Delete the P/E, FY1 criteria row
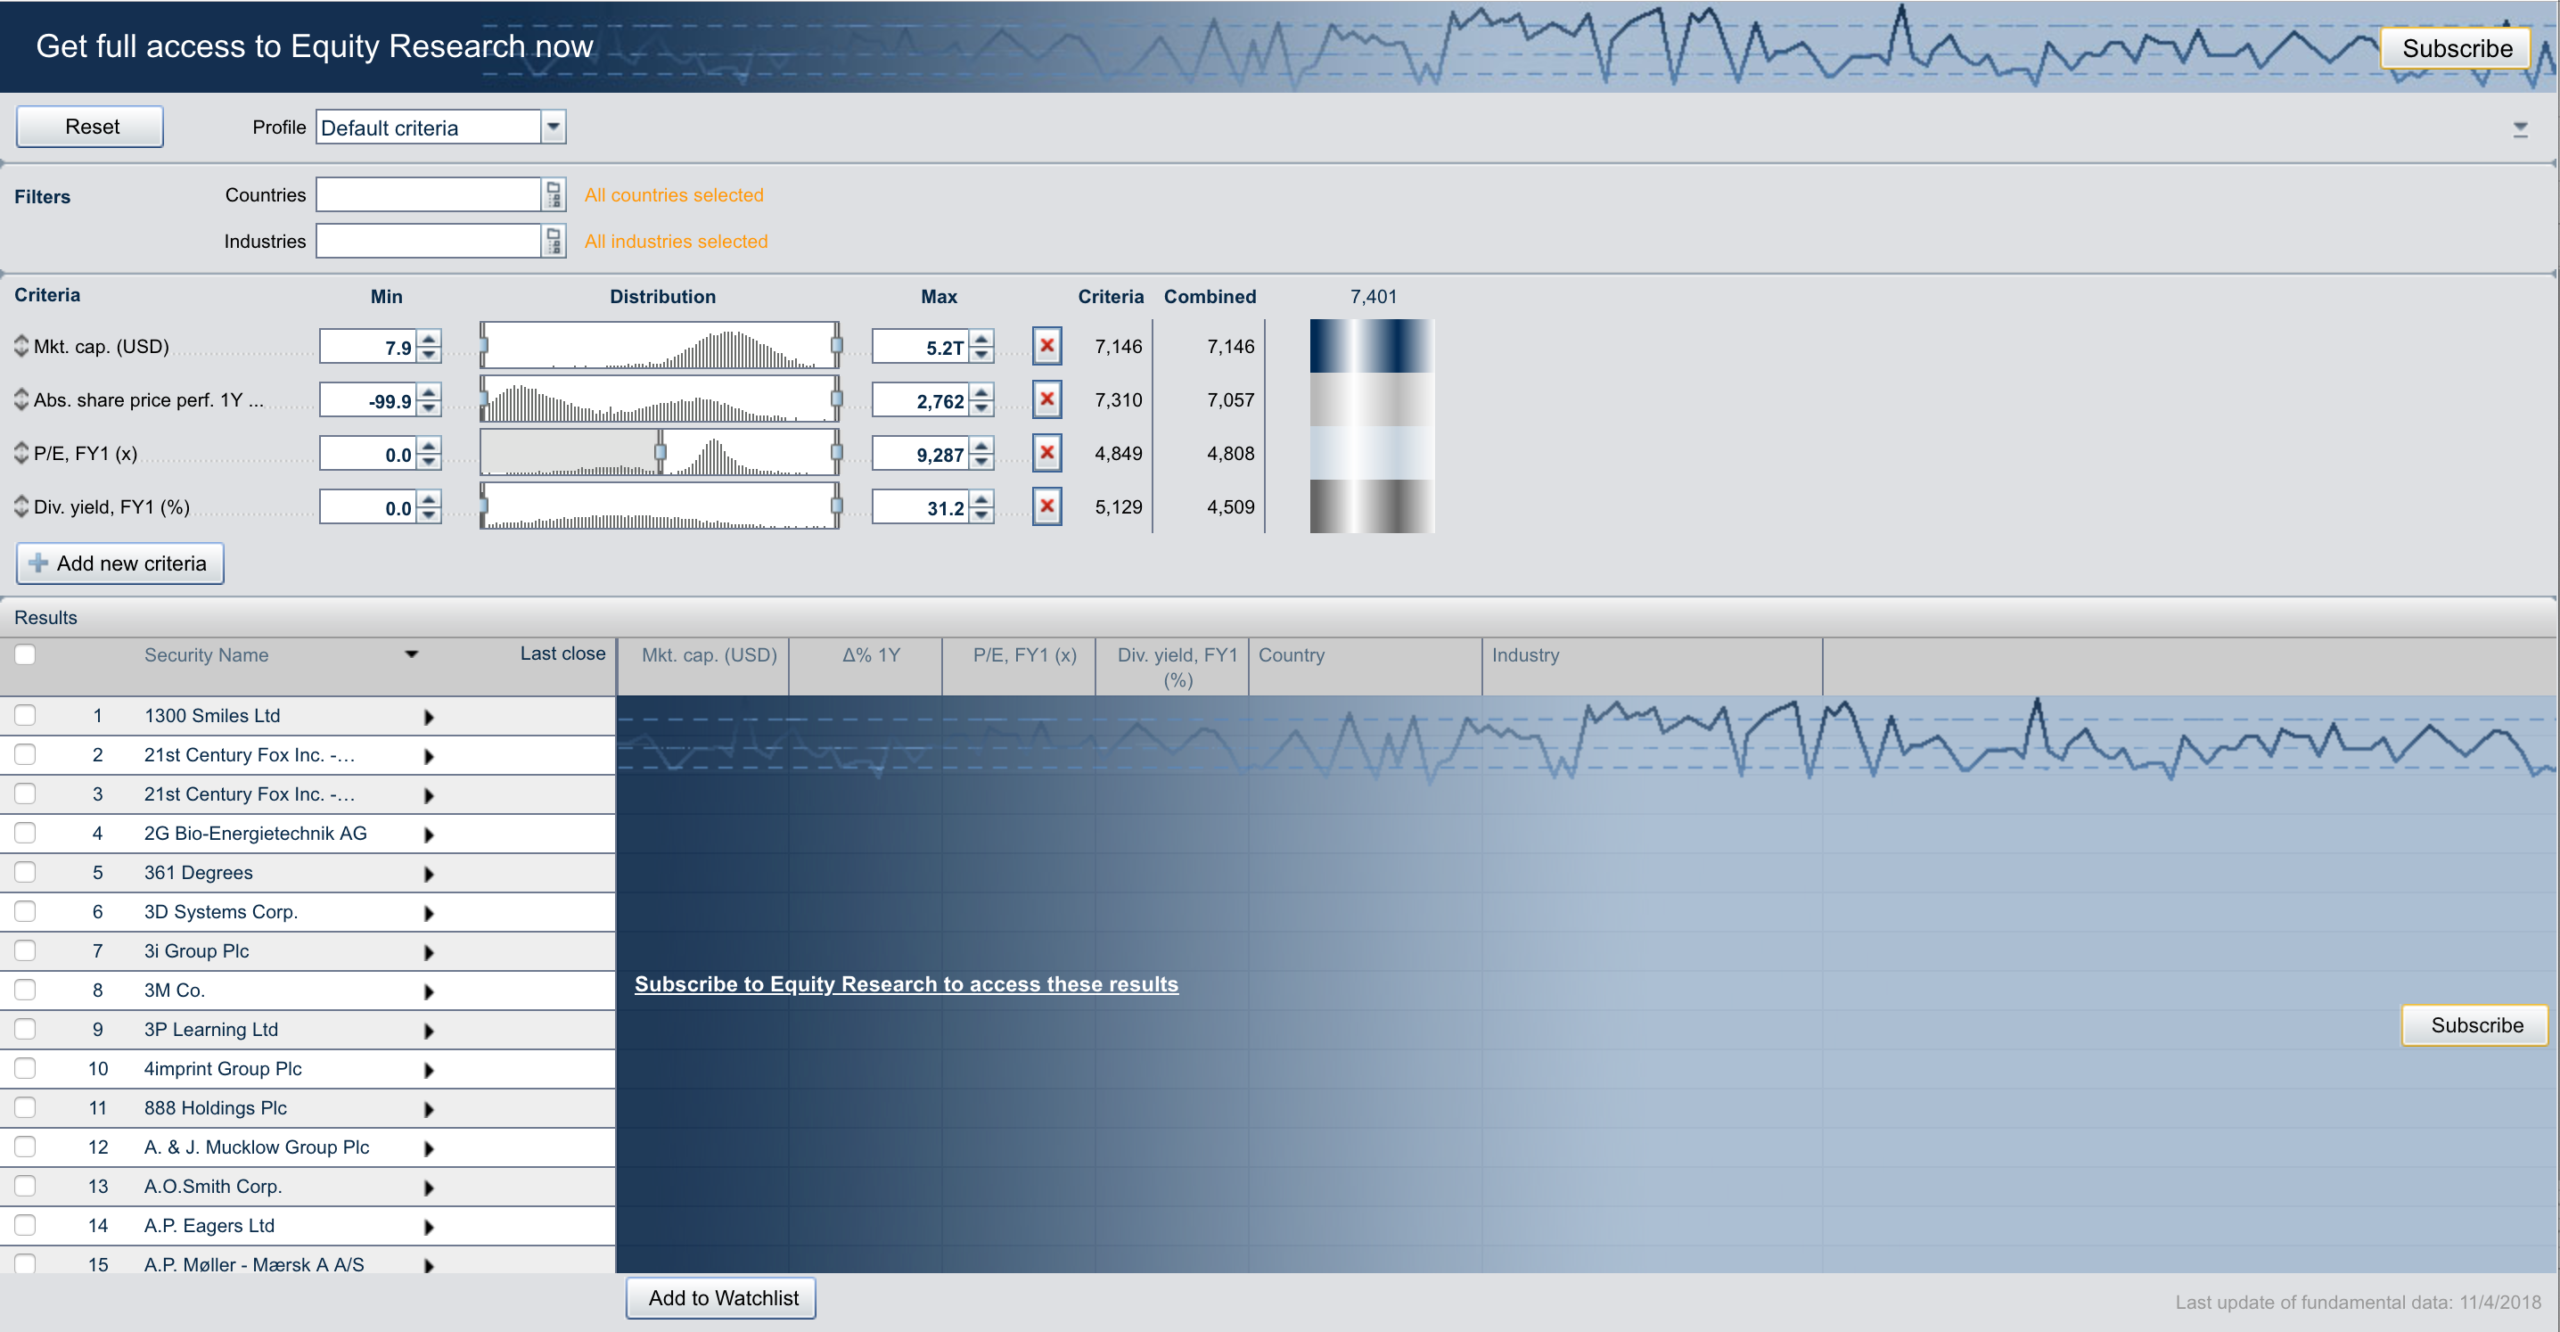Viewport: 2560px width, 1332px height. 1046,453
